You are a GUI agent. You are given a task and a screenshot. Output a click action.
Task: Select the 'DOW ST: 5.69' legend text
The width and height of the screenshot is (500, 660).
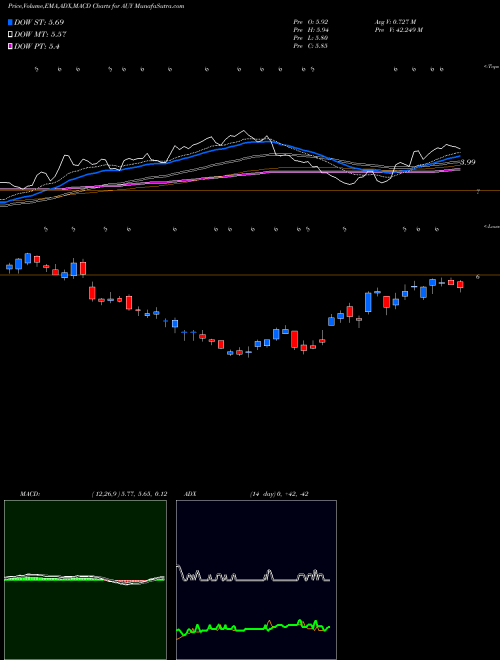[39, 23]
